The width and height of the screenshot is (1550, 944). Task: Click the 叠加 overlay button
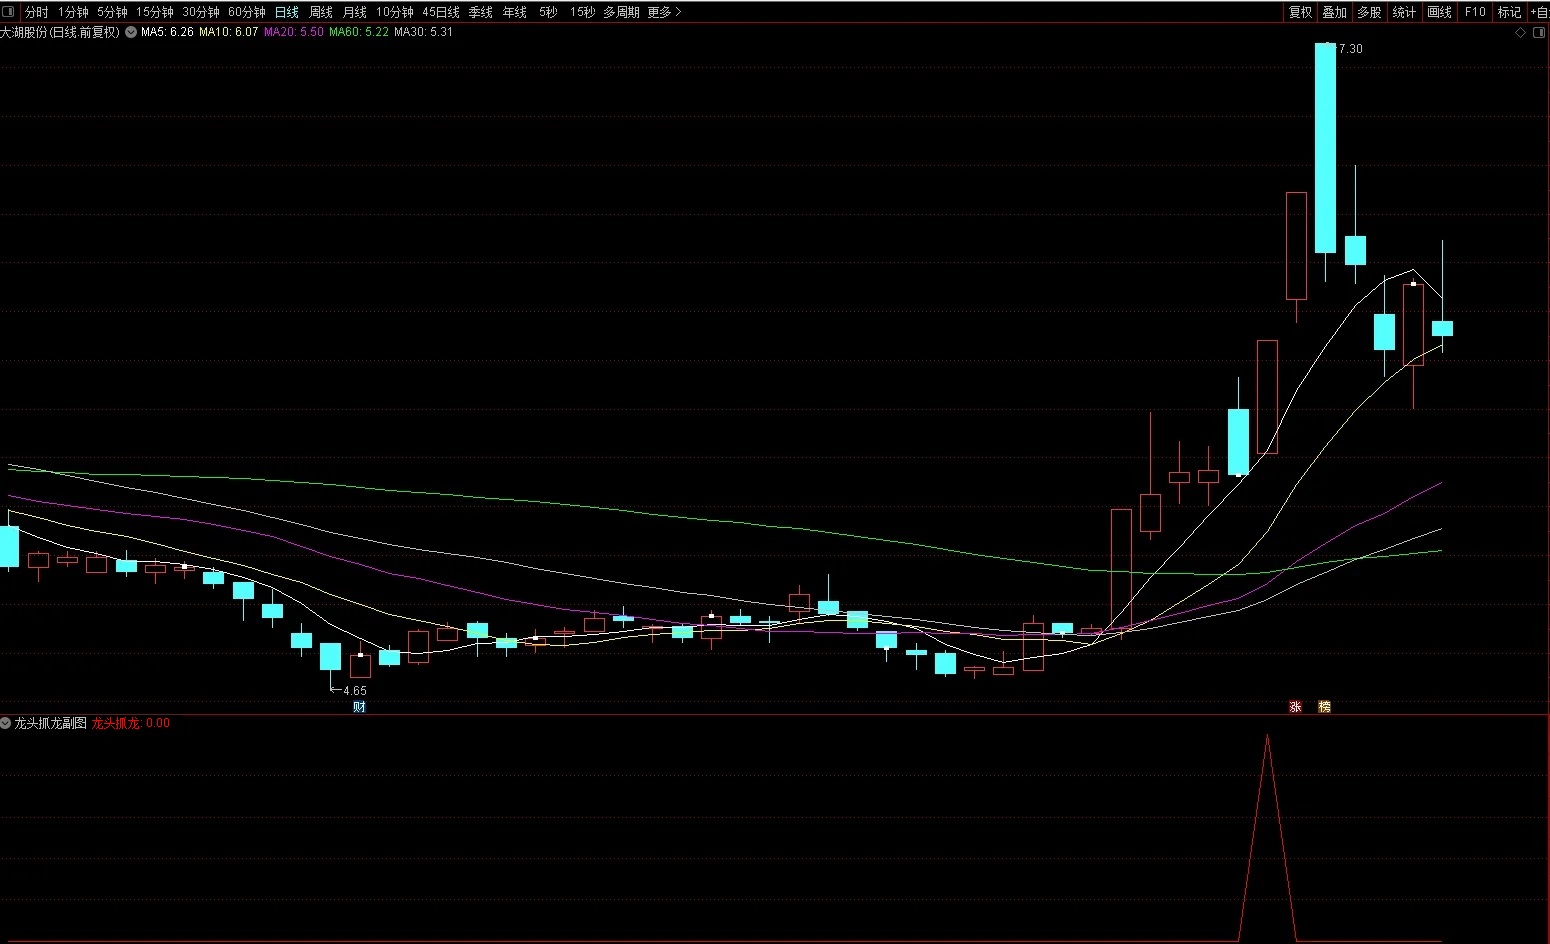coord(1335,12)
